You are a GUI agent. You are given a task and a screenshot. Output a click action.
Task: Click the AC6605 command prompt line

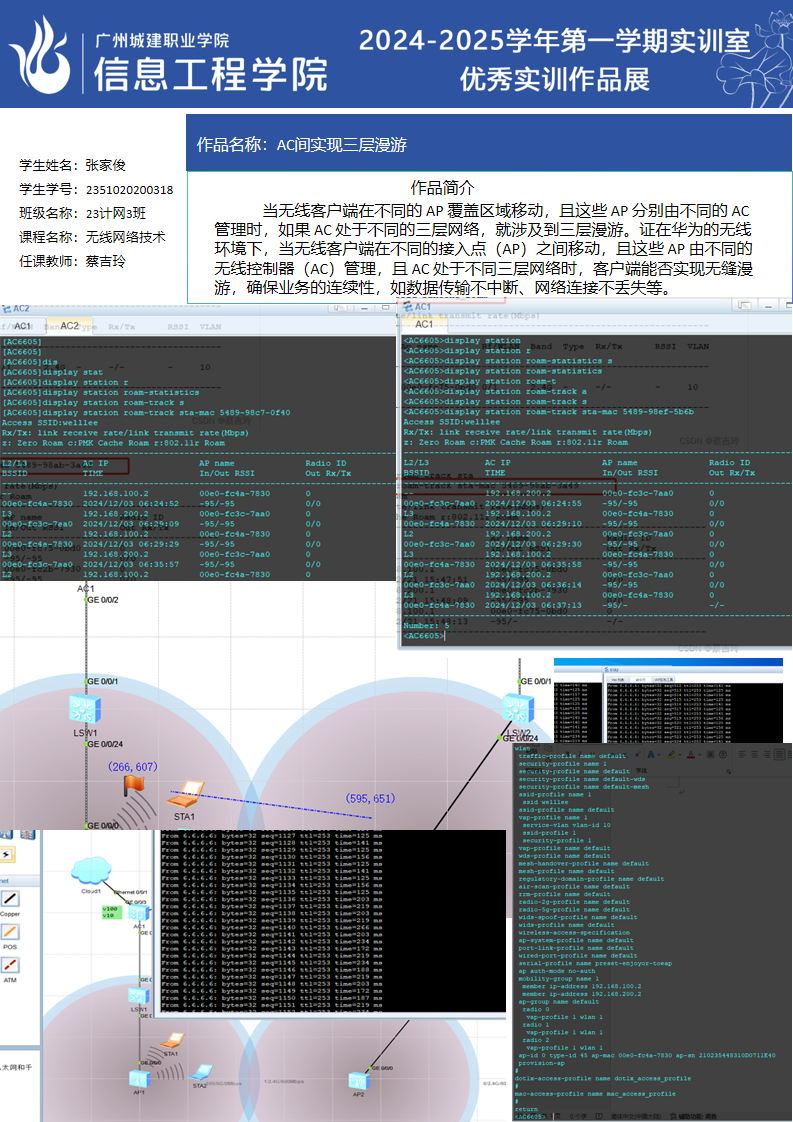(424, 636)
